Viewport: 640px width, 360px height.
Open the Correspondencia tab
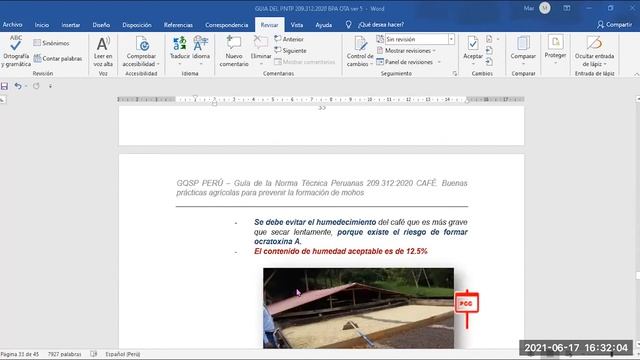pyautogui.click(x=227, y=25)
